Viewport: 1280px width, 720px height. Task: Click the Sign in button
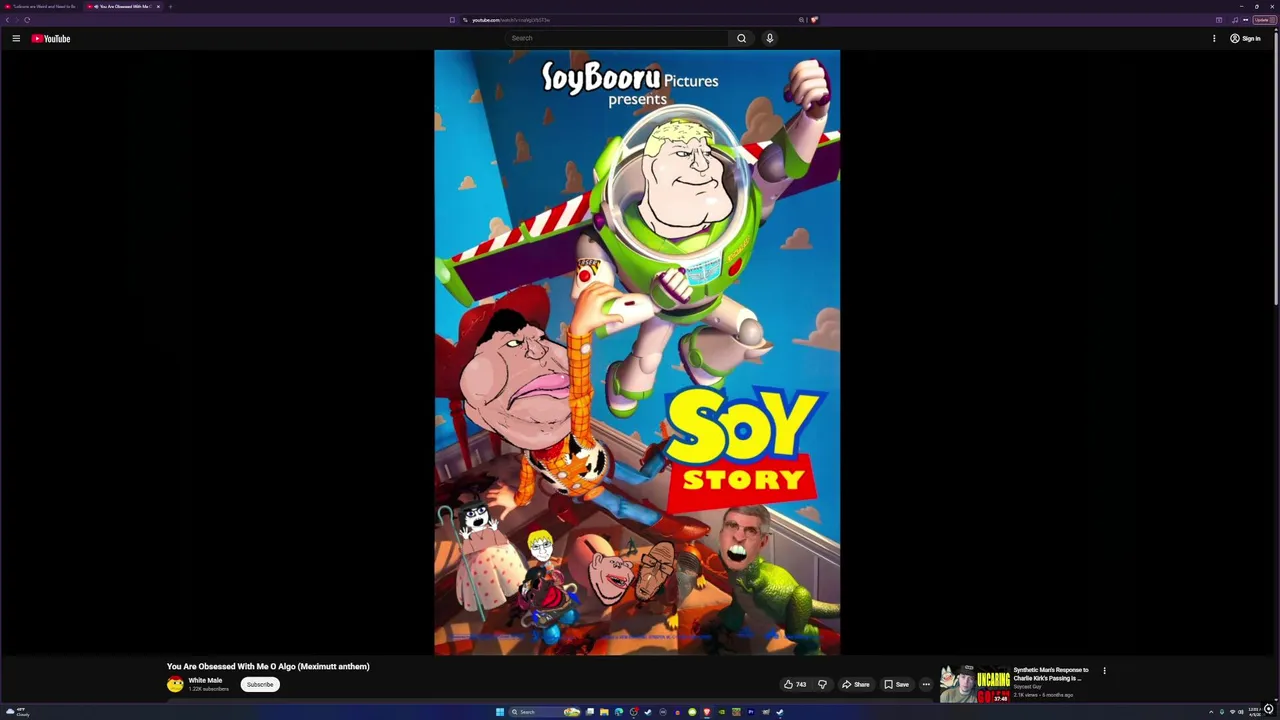coord(1245,38)
